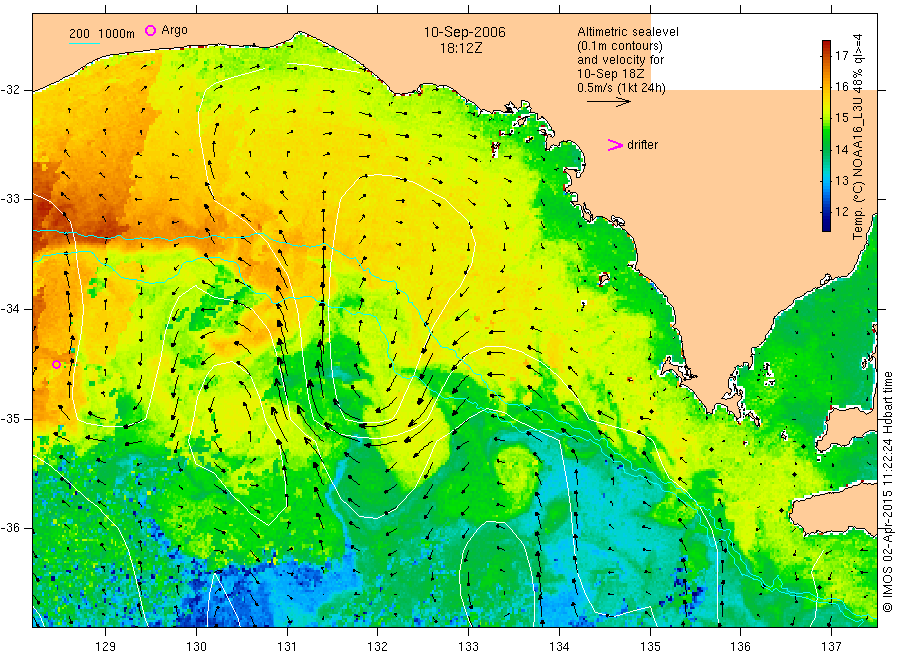Click the cyan bathymetry legend line
Screen dimensions: 900x660
[x=84, y=43]
